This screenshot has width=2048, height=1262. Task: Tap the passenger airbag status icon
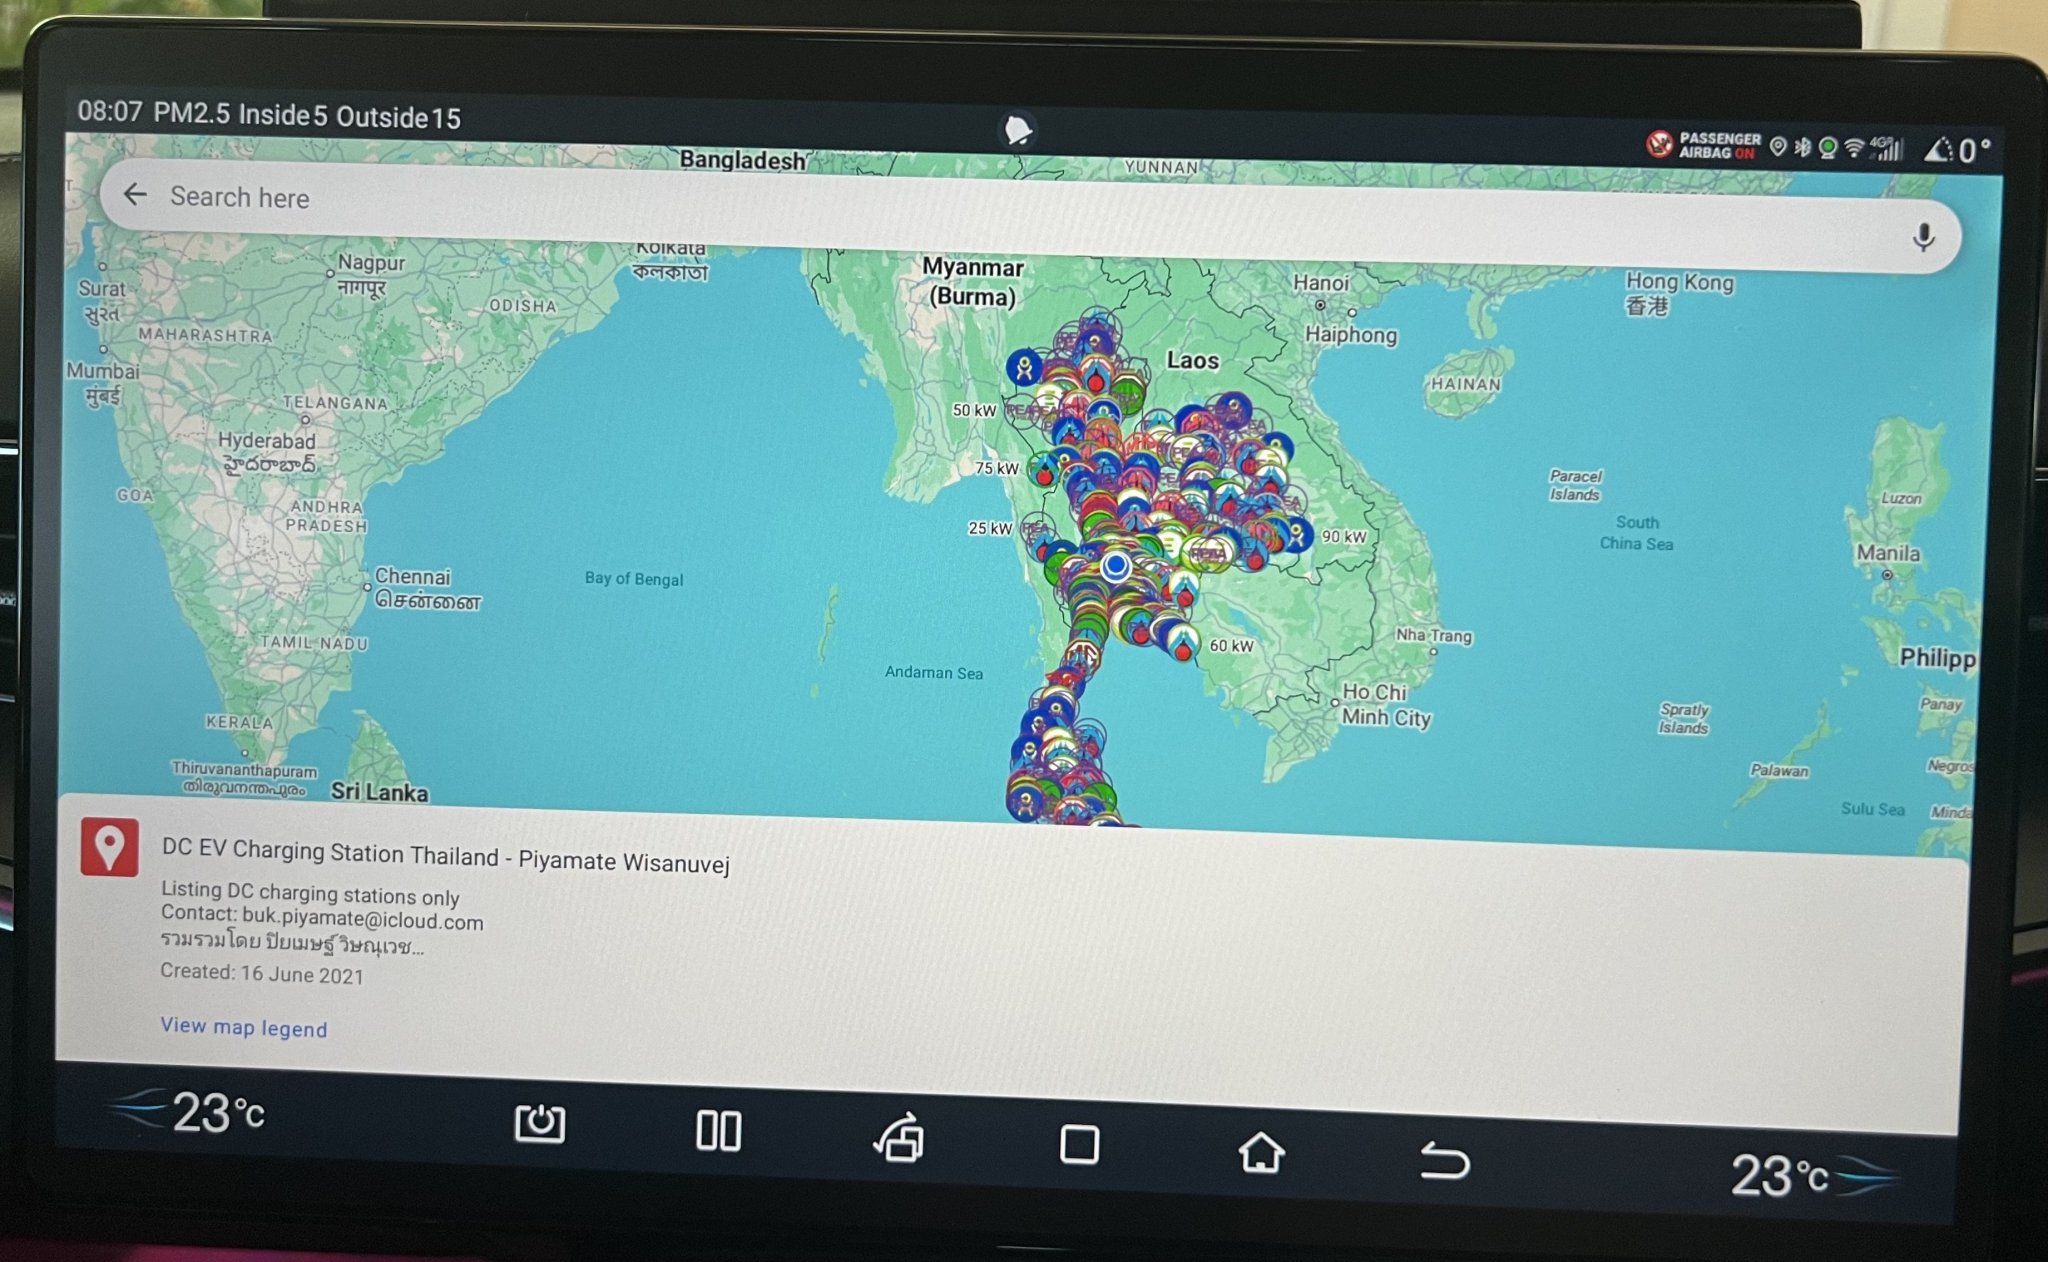click(1704, 145)
